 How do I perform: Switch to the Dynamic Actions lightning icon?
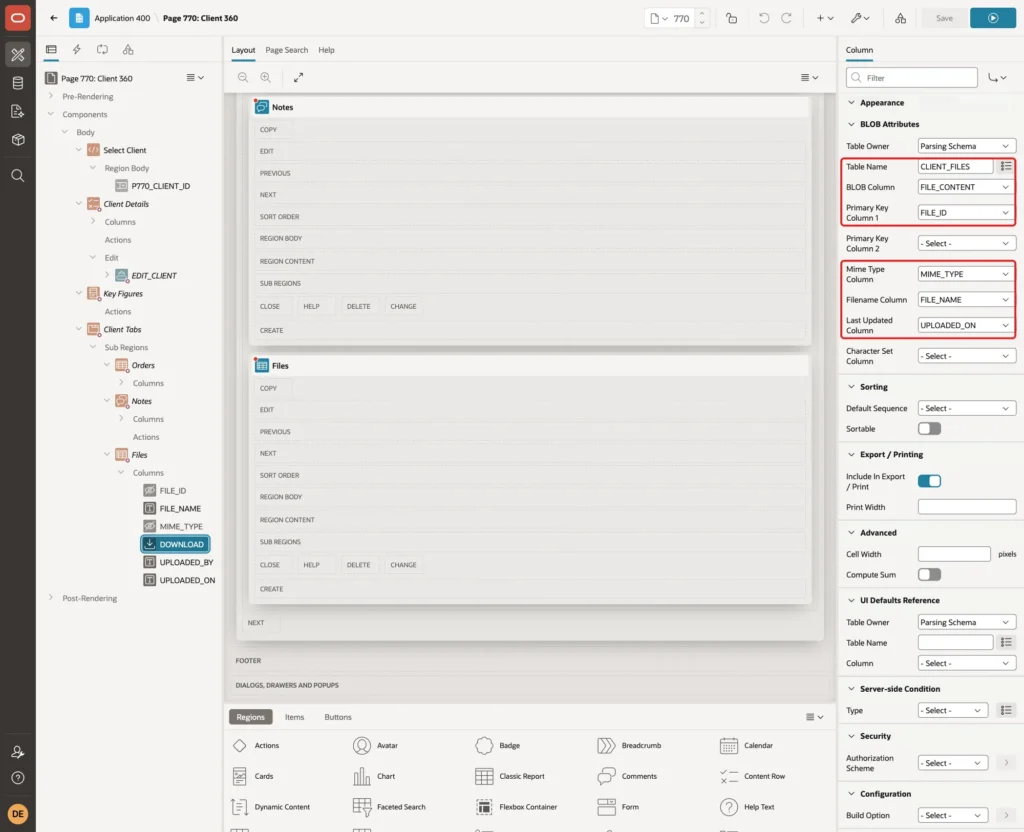[x=76, y=50]
